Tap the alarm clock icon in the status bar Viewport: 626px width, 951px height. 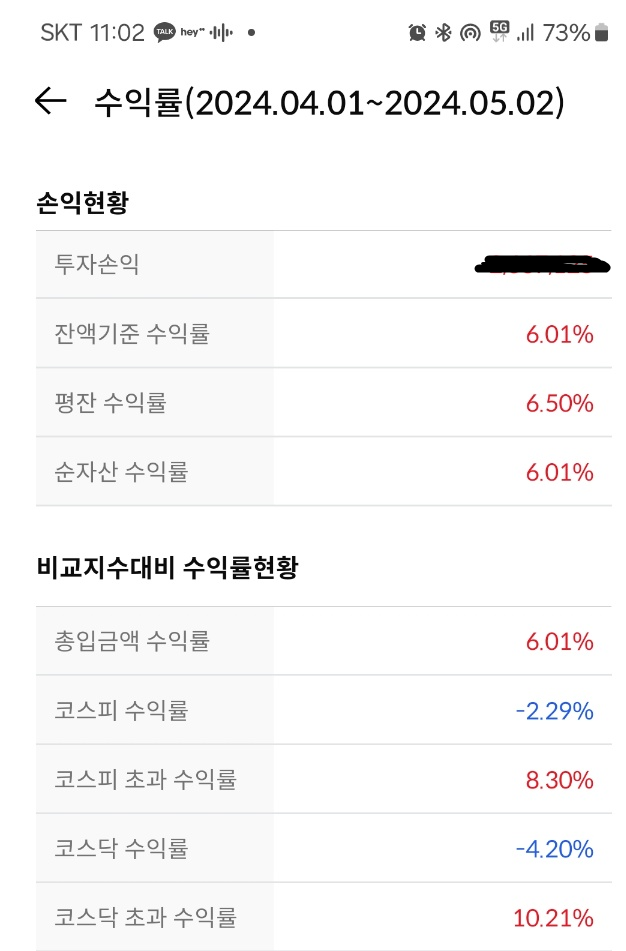[415, 32]
